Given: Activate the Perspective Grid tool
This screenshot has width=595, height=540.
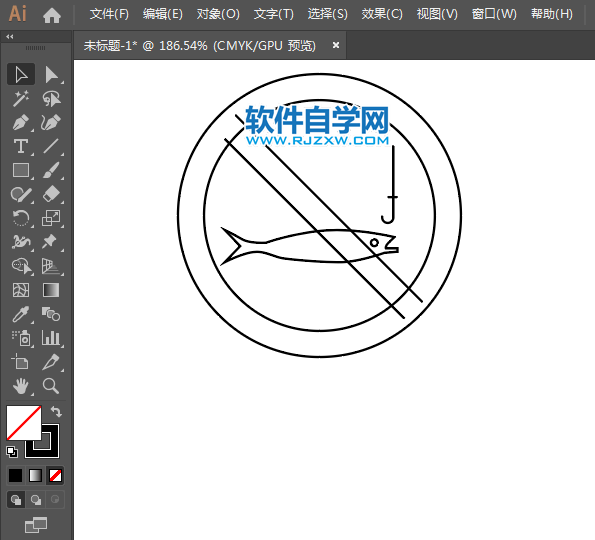Looking at the screenshot, I should point(51,266).
